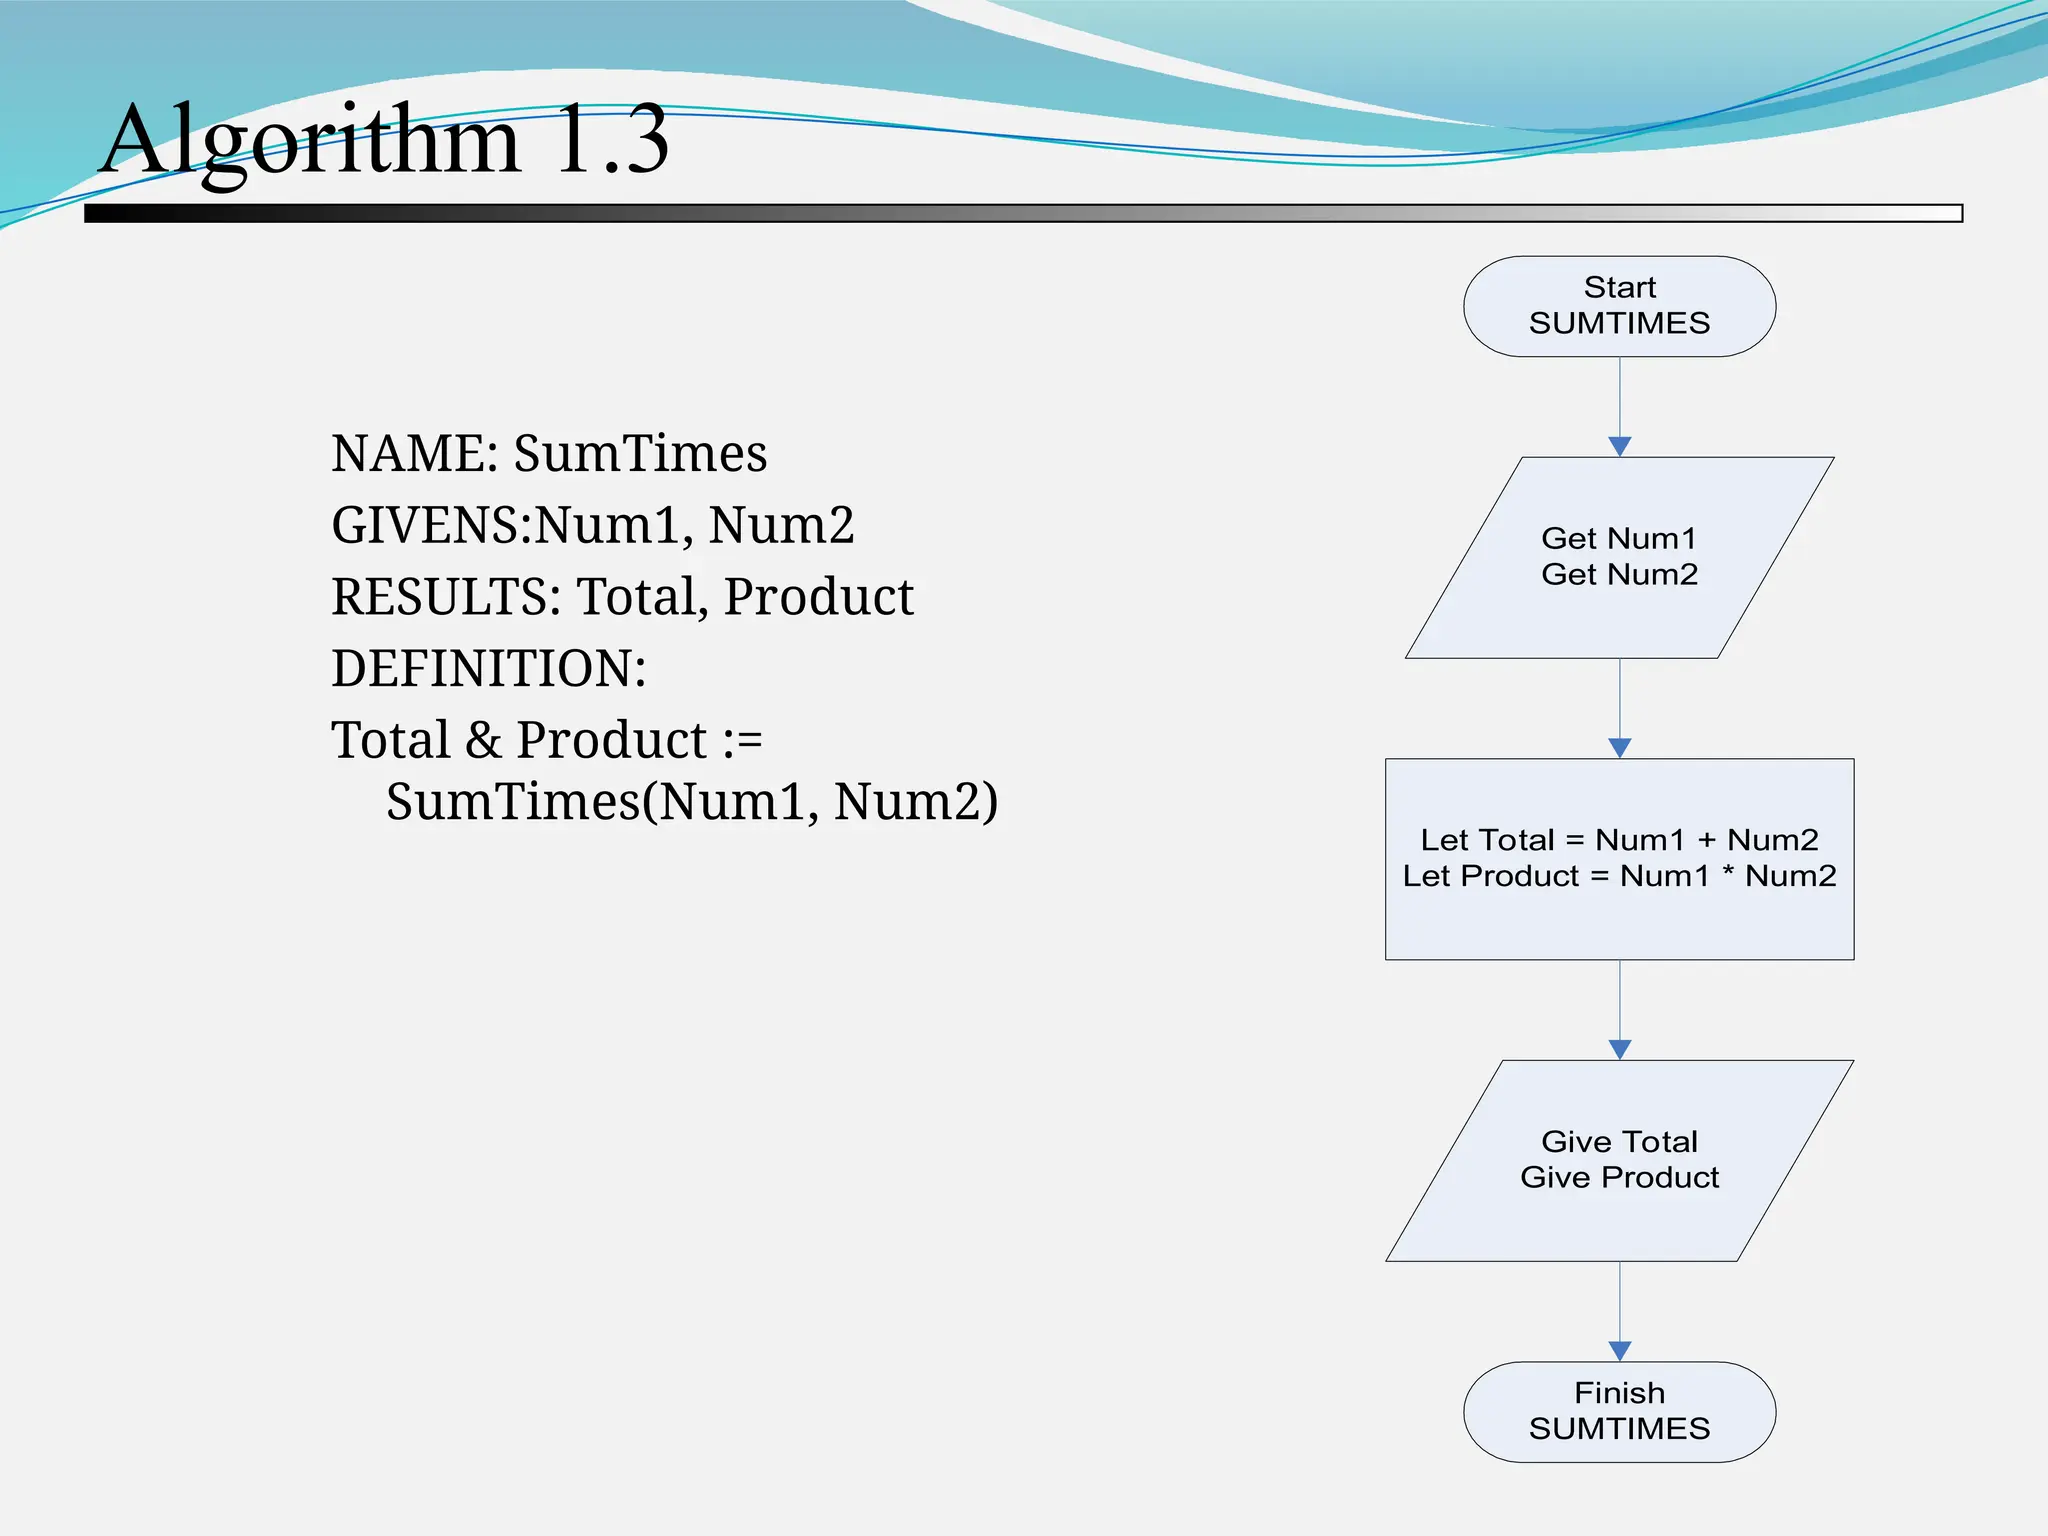Click arrowhead pointing into Give Total shape
2048x1536 pixels.
point(1620,1049)
